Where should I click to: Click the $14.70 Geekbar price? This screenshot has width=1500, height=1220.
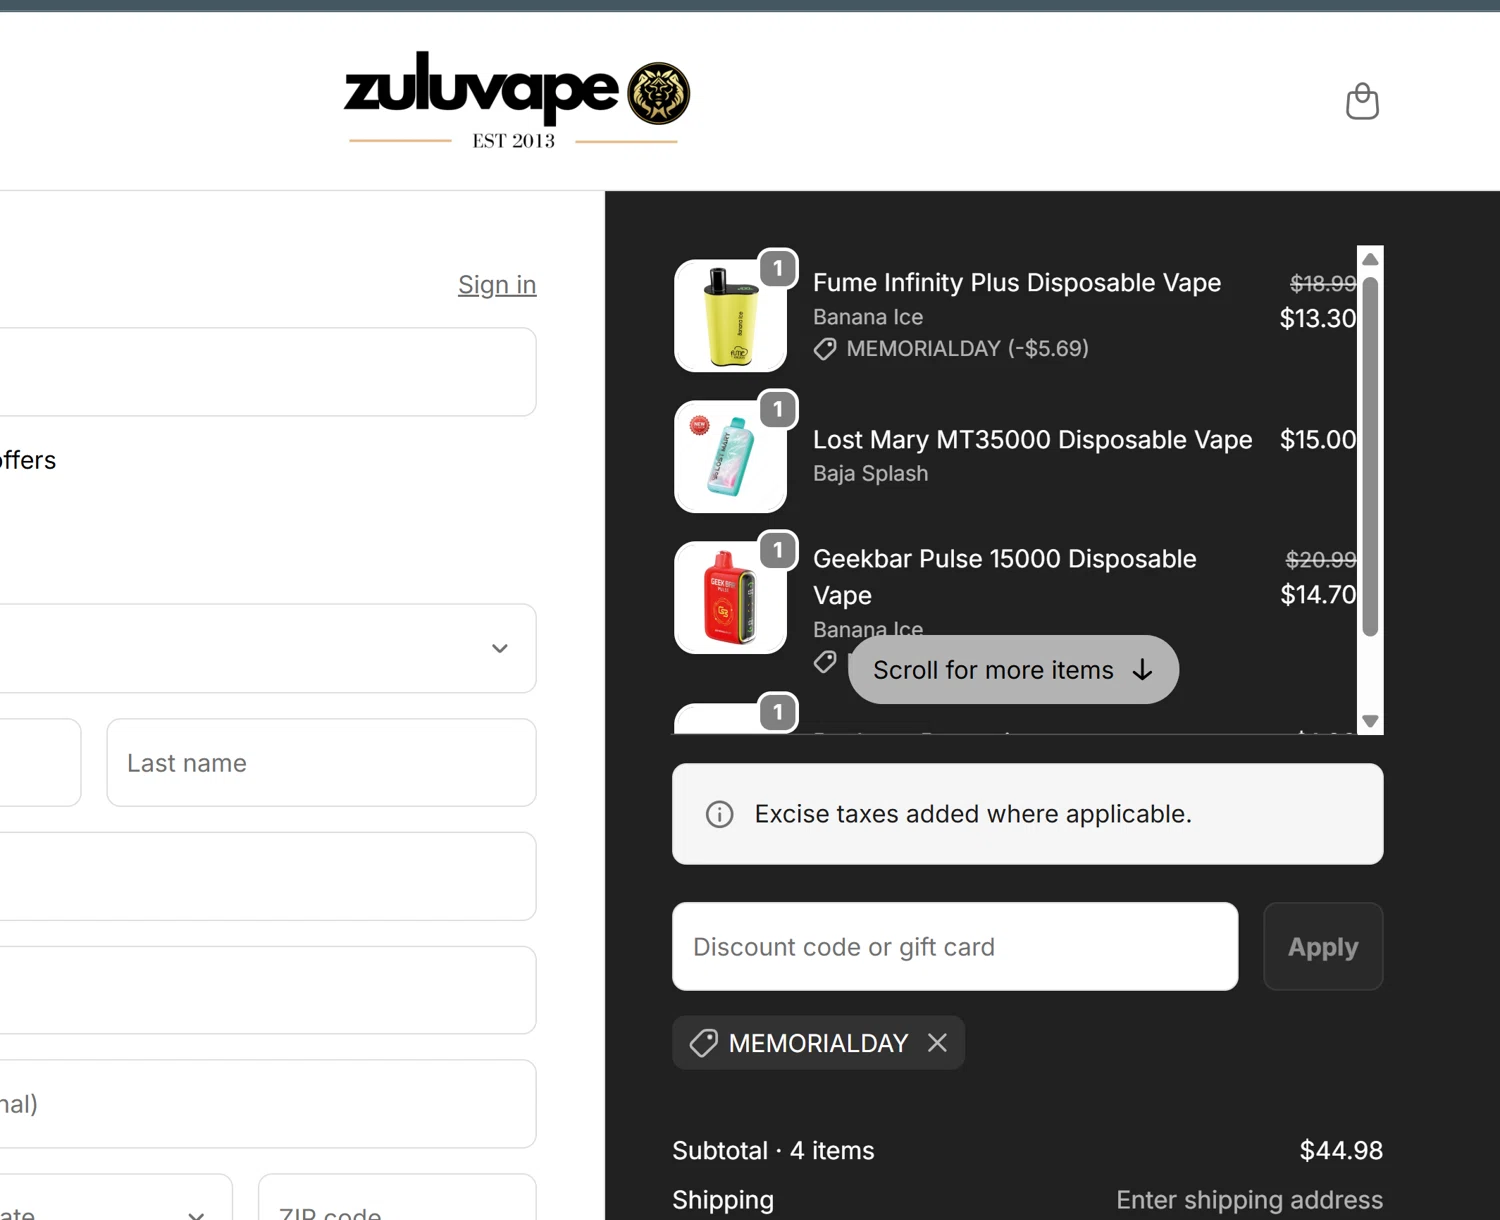[x=1318, y=595]
